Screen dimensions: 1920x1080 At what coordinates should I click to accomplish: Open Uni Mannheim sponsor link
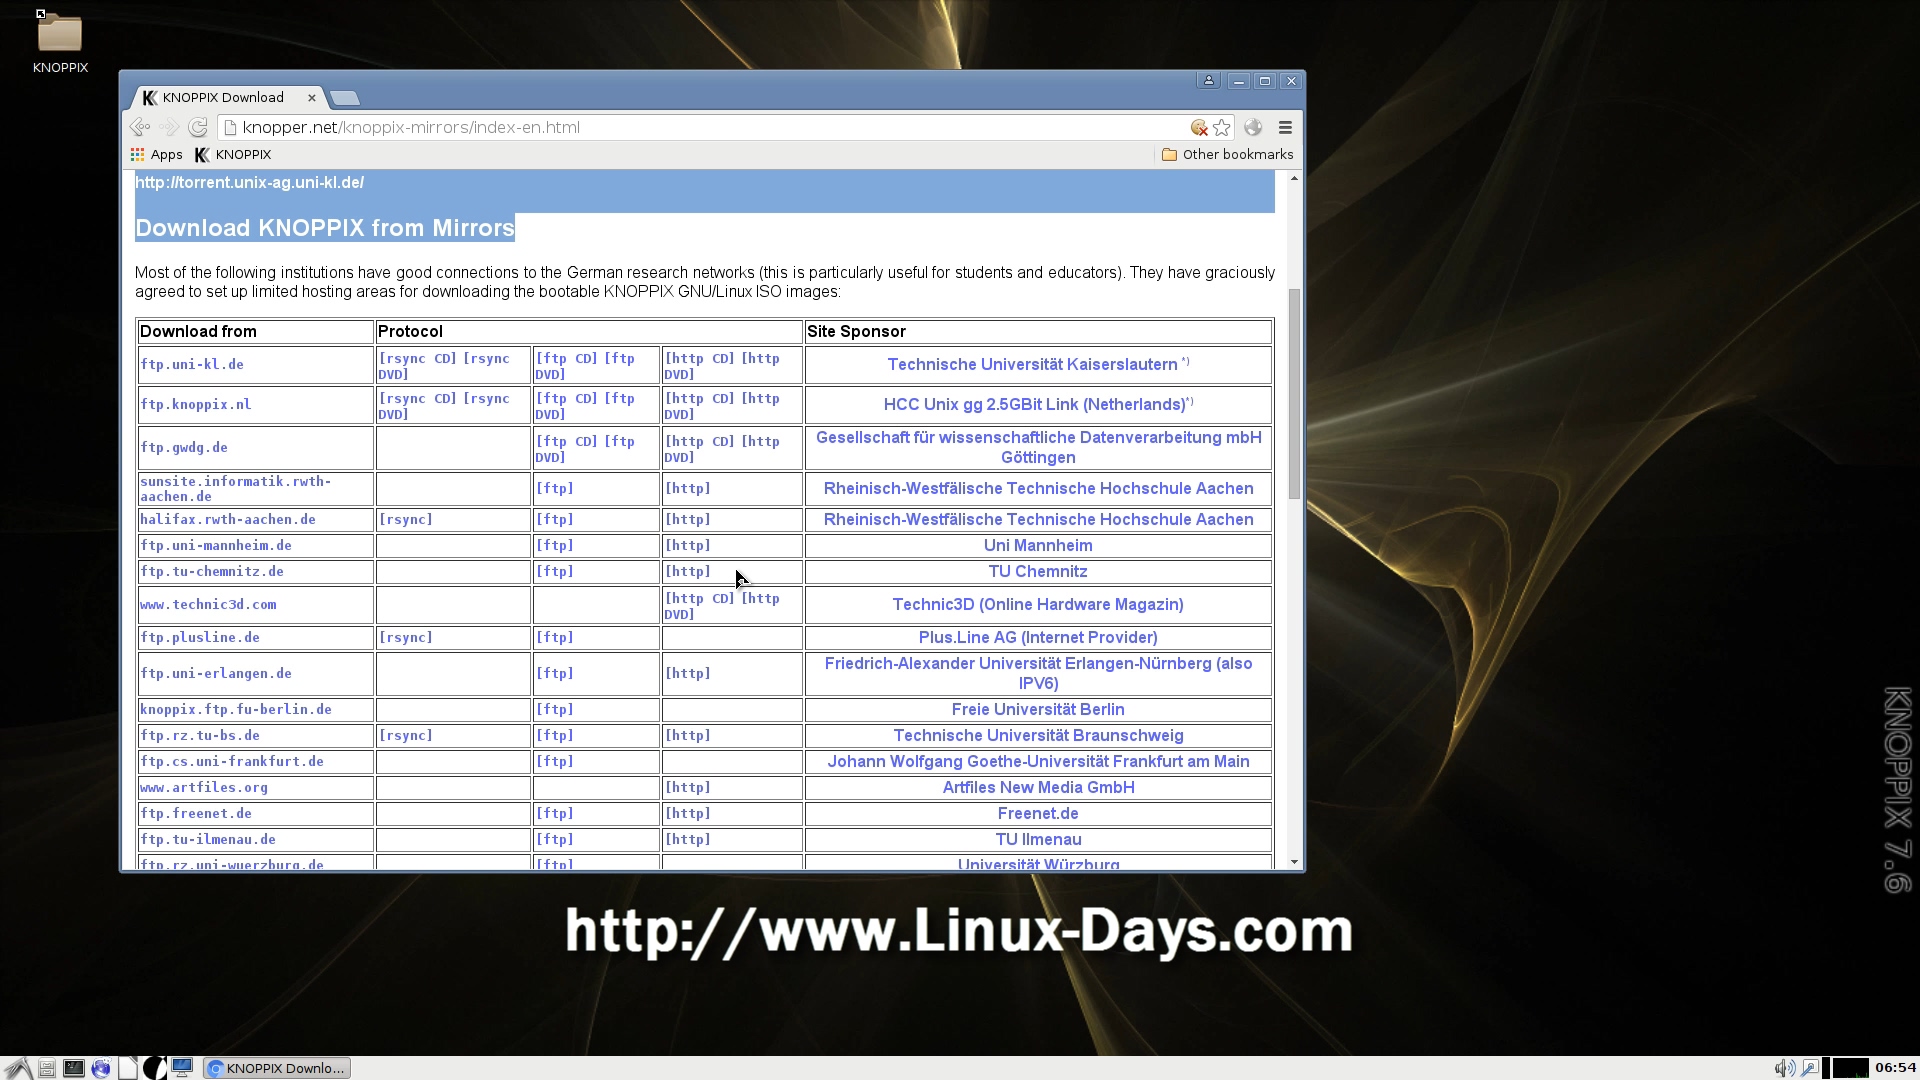pos(1038,545)
